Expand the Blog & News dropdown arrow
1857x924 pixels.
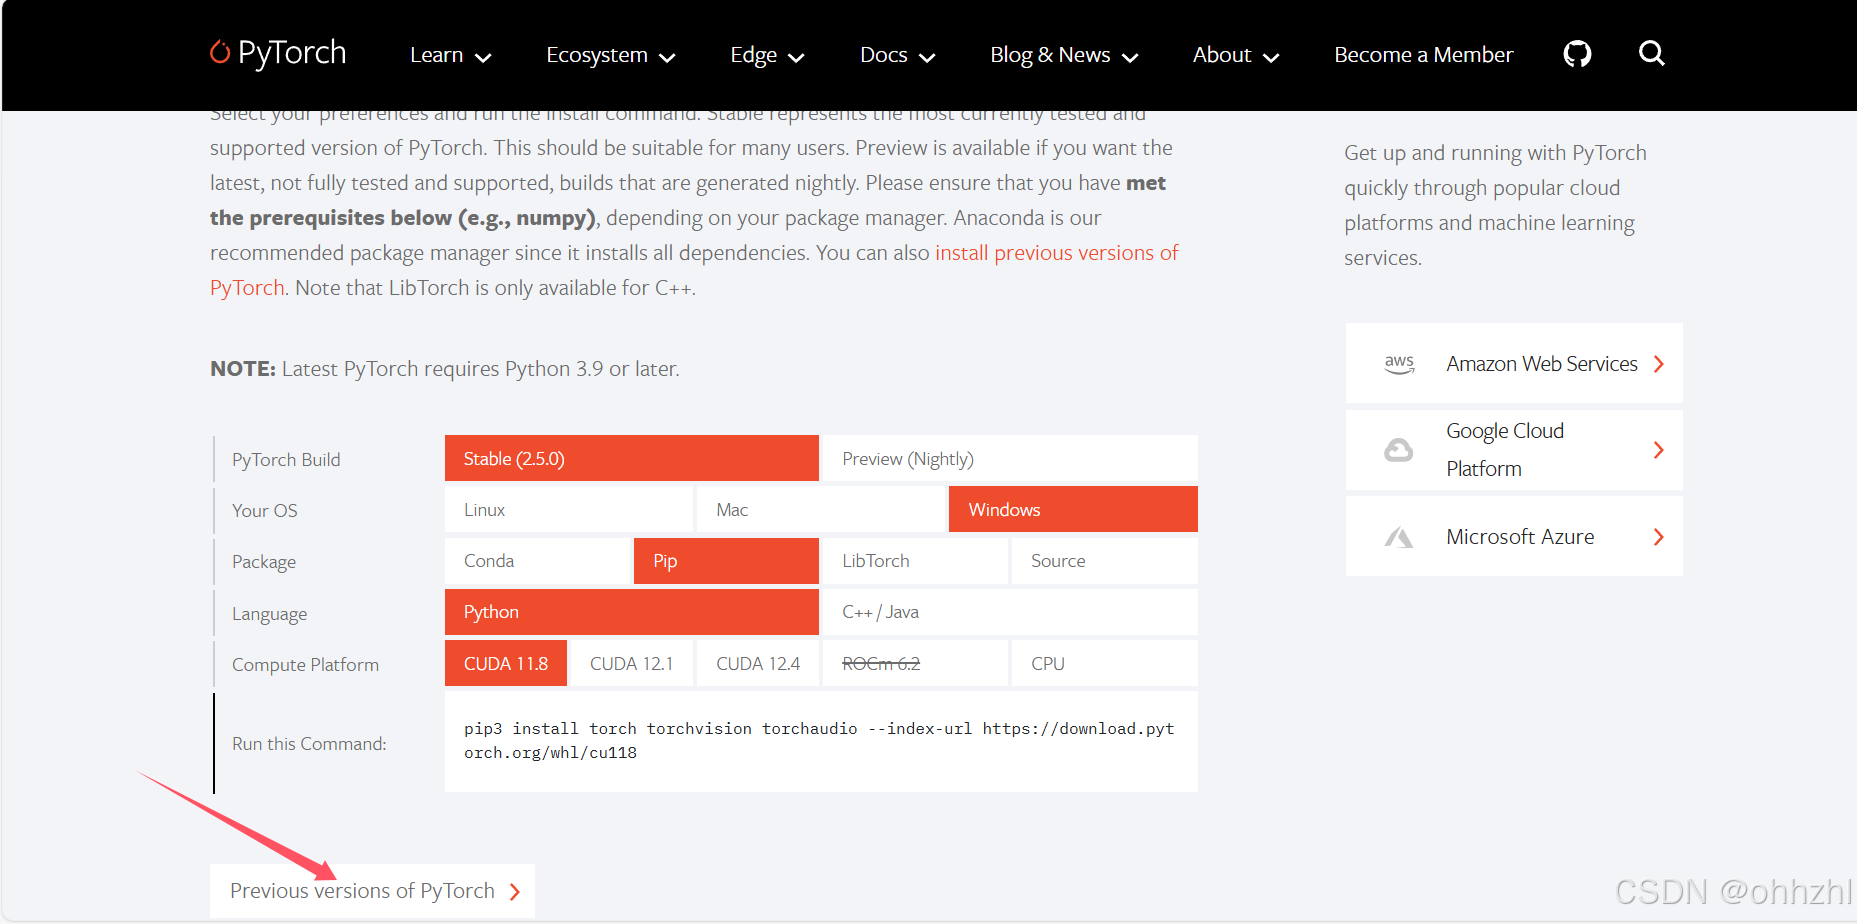tap(1130, 58)
